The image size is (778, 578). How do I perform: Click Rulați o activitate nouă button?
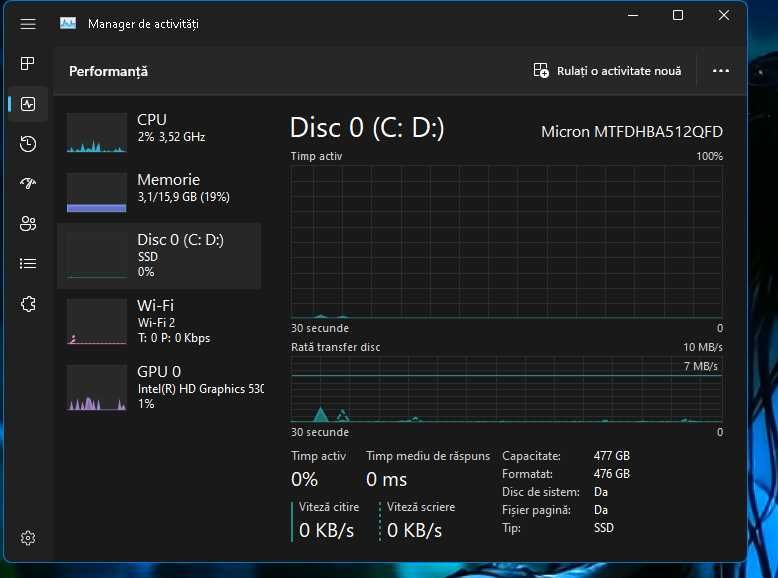point(607,71)
